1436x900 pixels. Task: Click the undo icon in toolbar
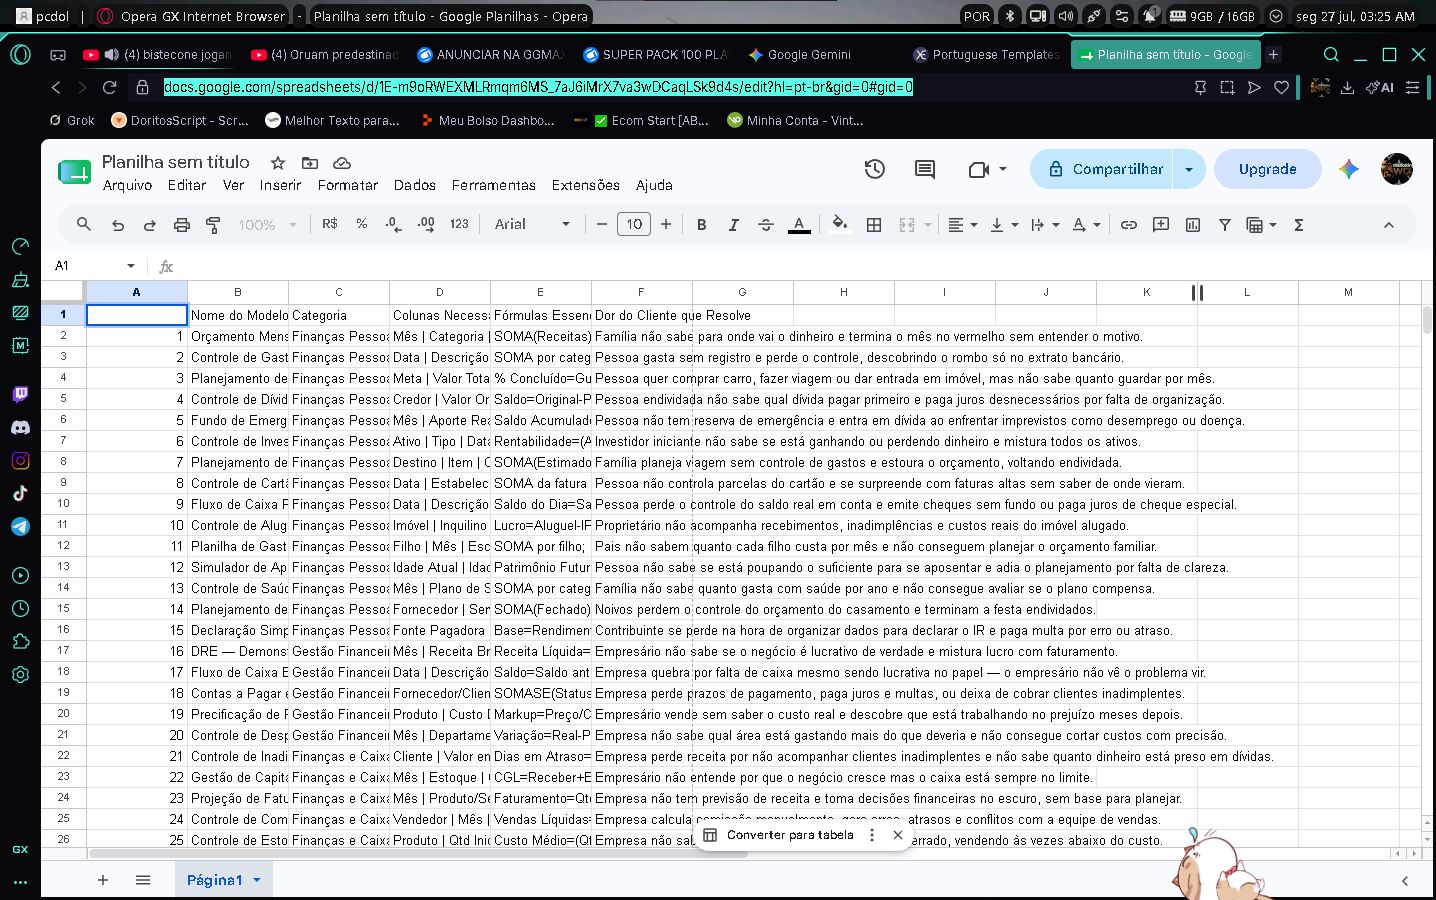point(118,225)
